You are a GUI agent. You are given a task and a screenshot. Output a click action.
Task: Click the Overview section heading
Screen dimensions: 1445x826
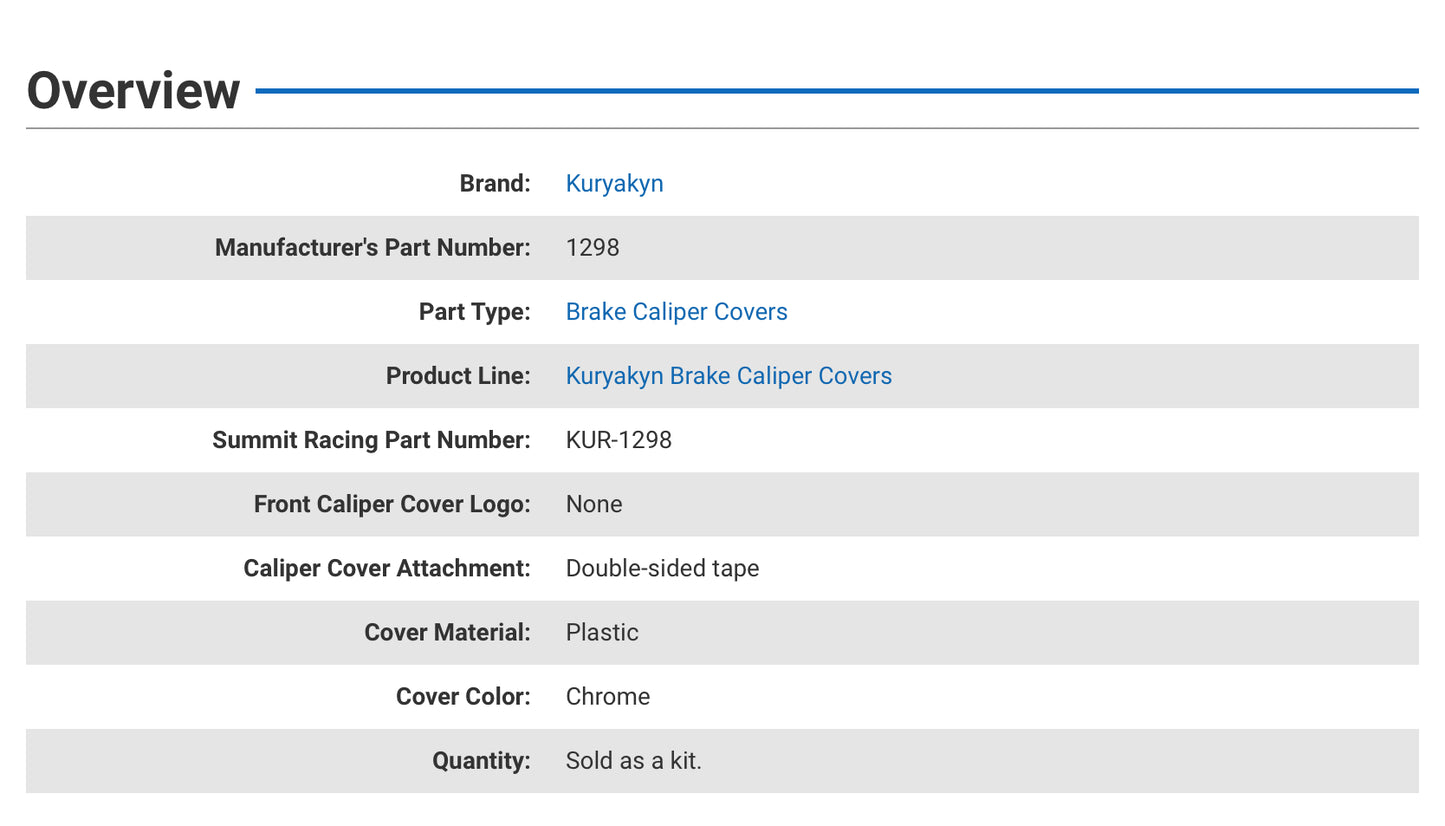[133, 90]
